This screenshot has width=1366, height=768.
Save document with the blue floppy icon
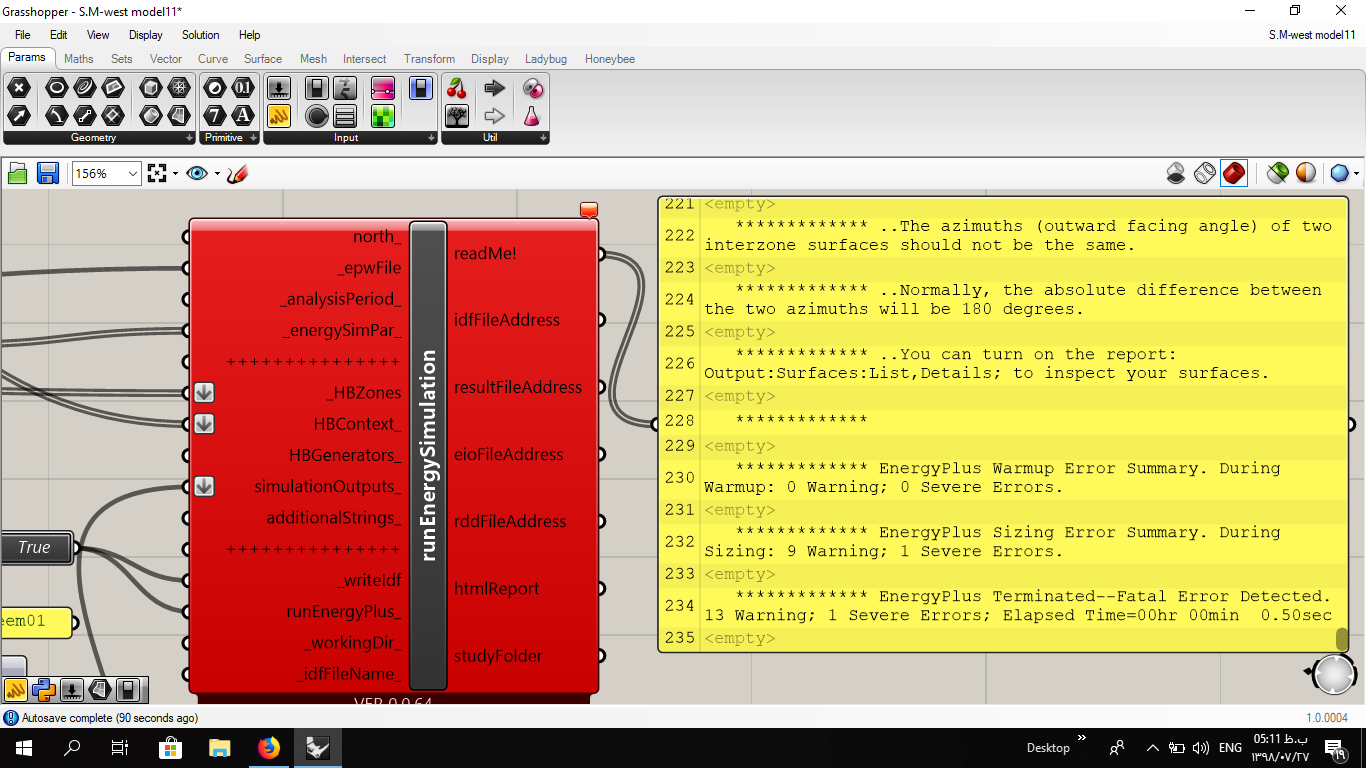47,174
